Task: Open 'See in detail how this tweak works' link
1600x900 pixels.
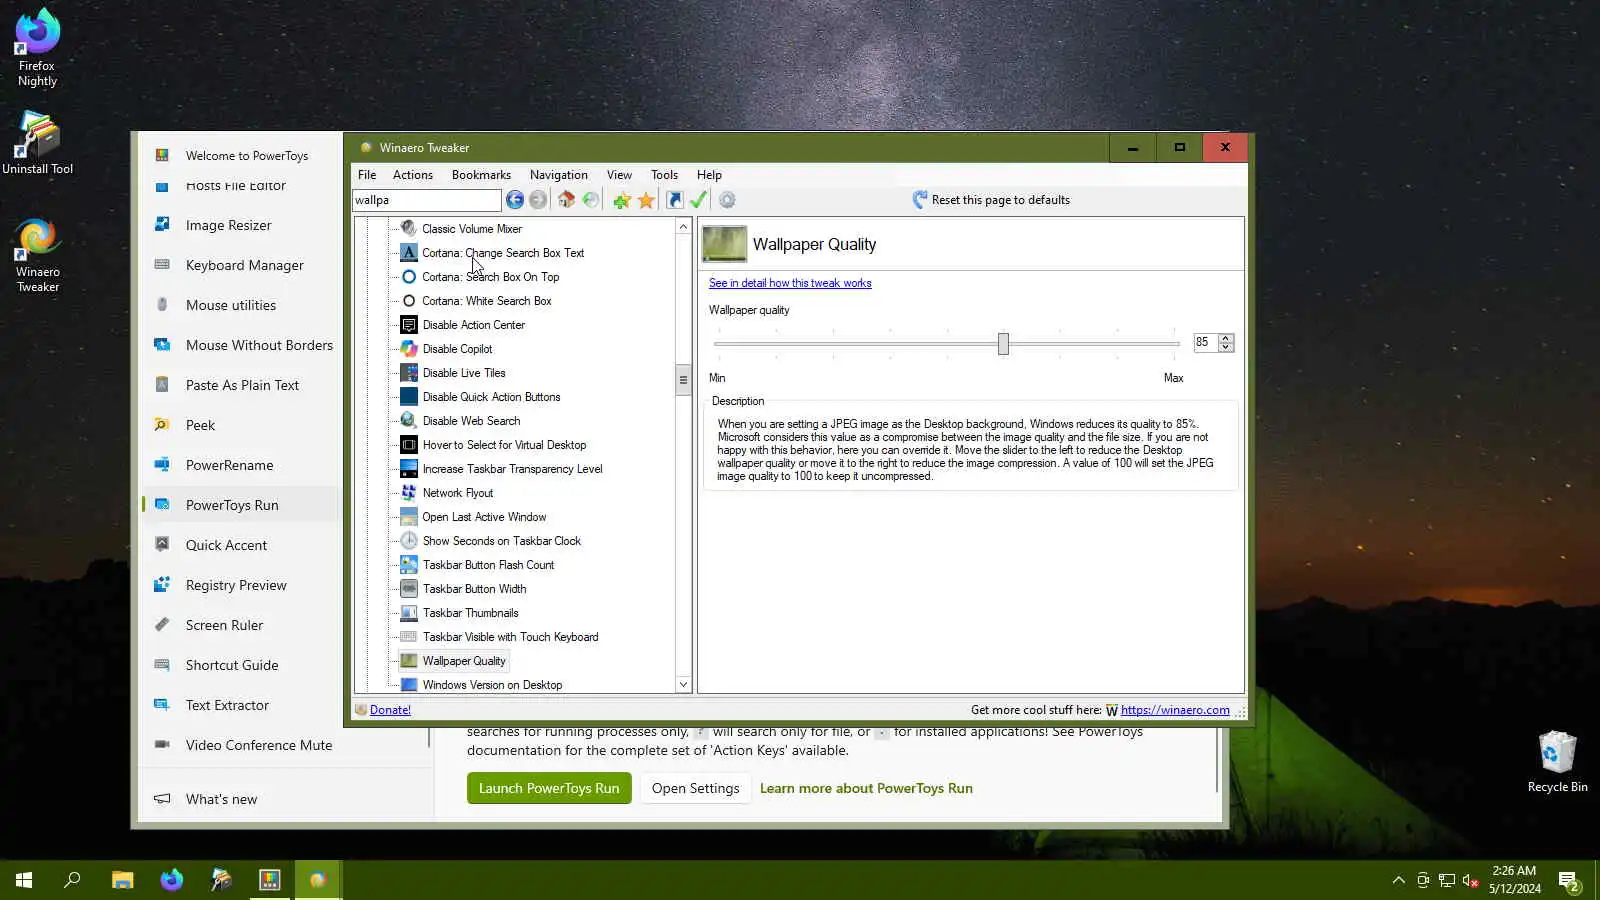Action: [790, 283]
